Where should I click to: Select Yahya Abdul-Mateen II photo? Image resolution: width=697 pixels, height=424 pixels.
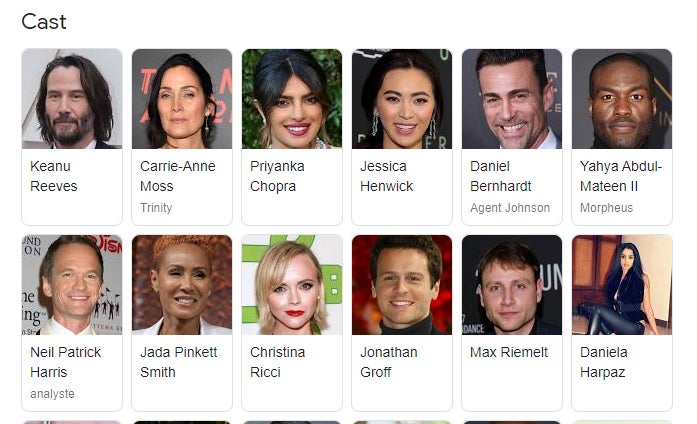pos(622,99)
